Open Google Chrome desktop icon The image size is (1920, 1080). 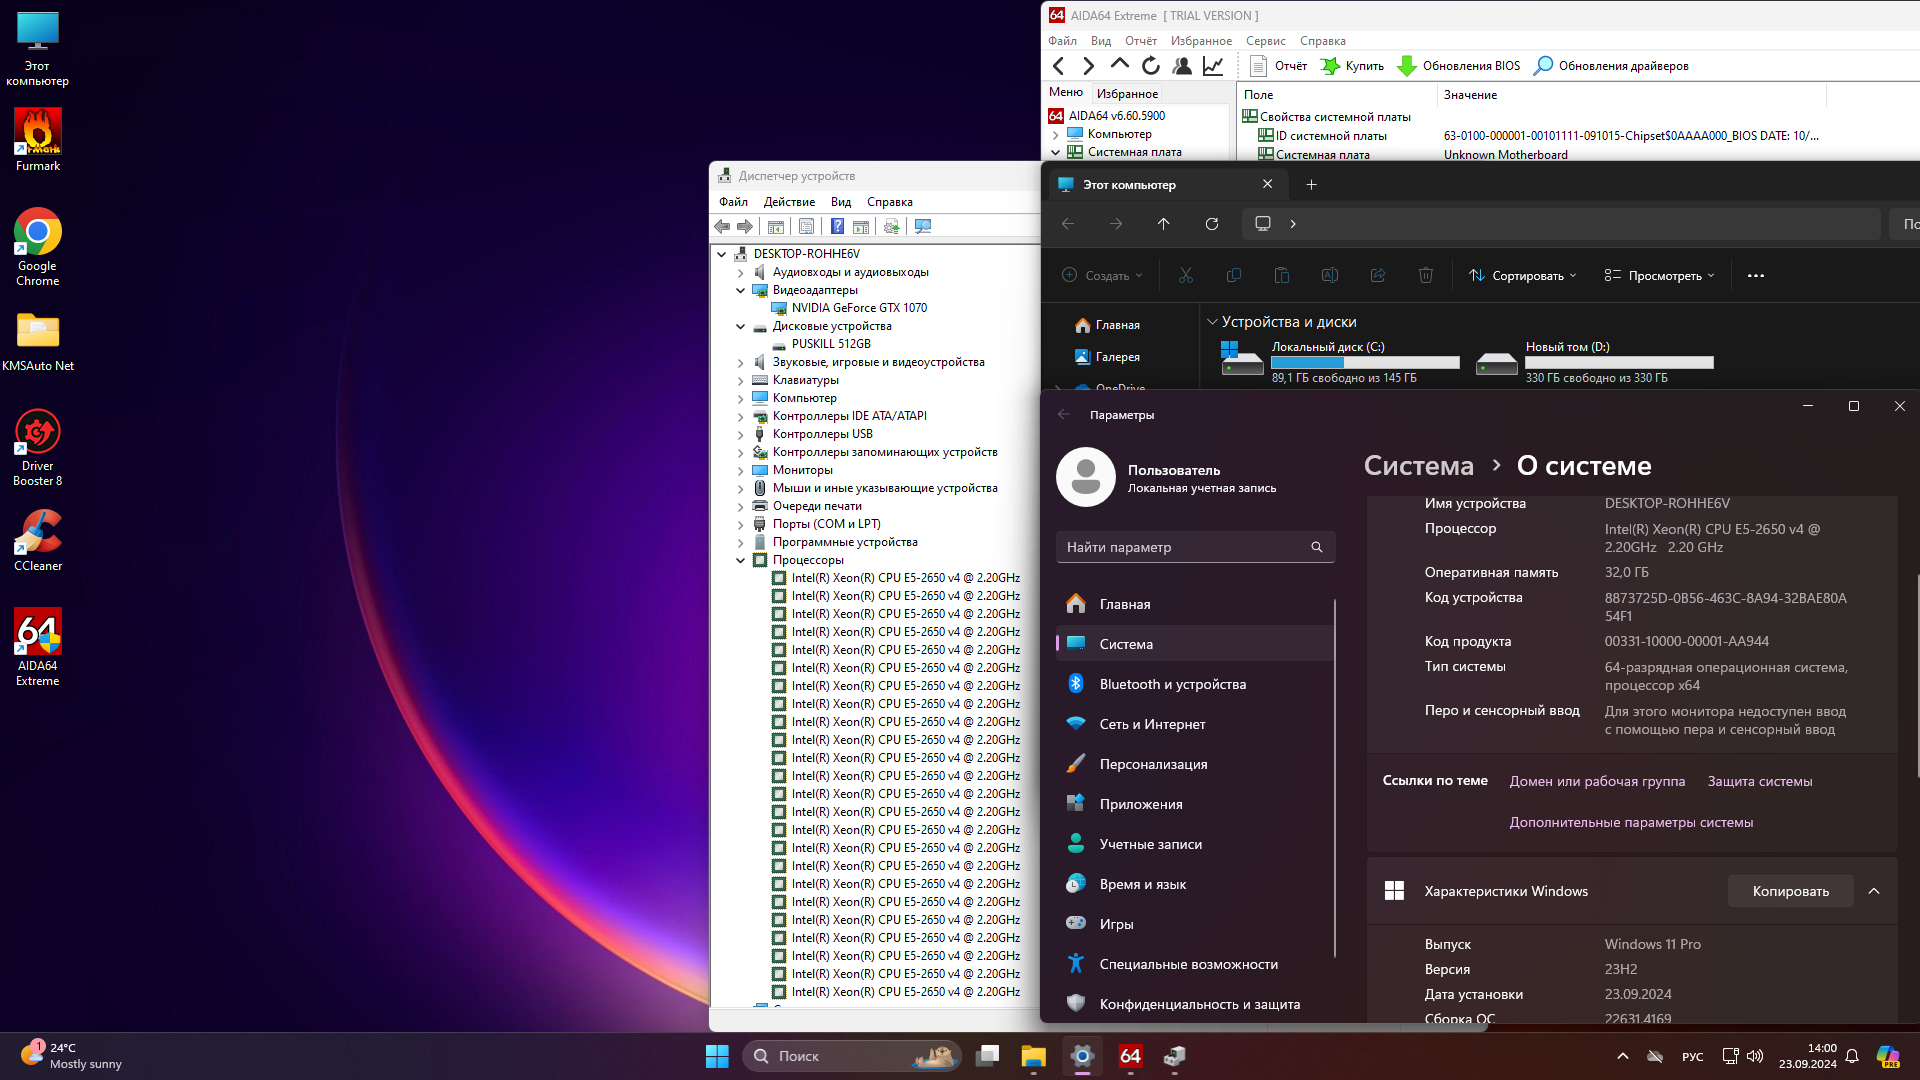(x=38, y=247)
